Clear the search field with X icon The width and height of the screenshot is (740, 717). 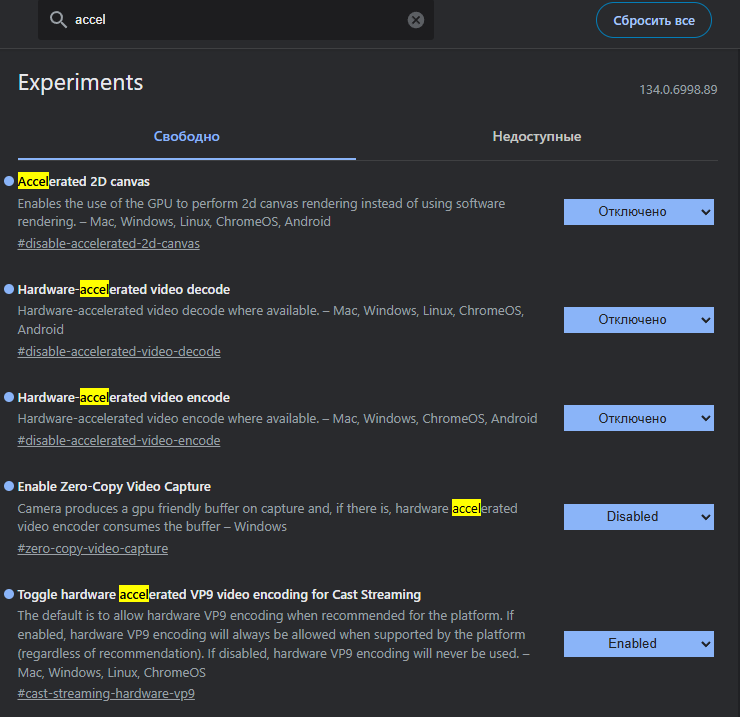416,20
